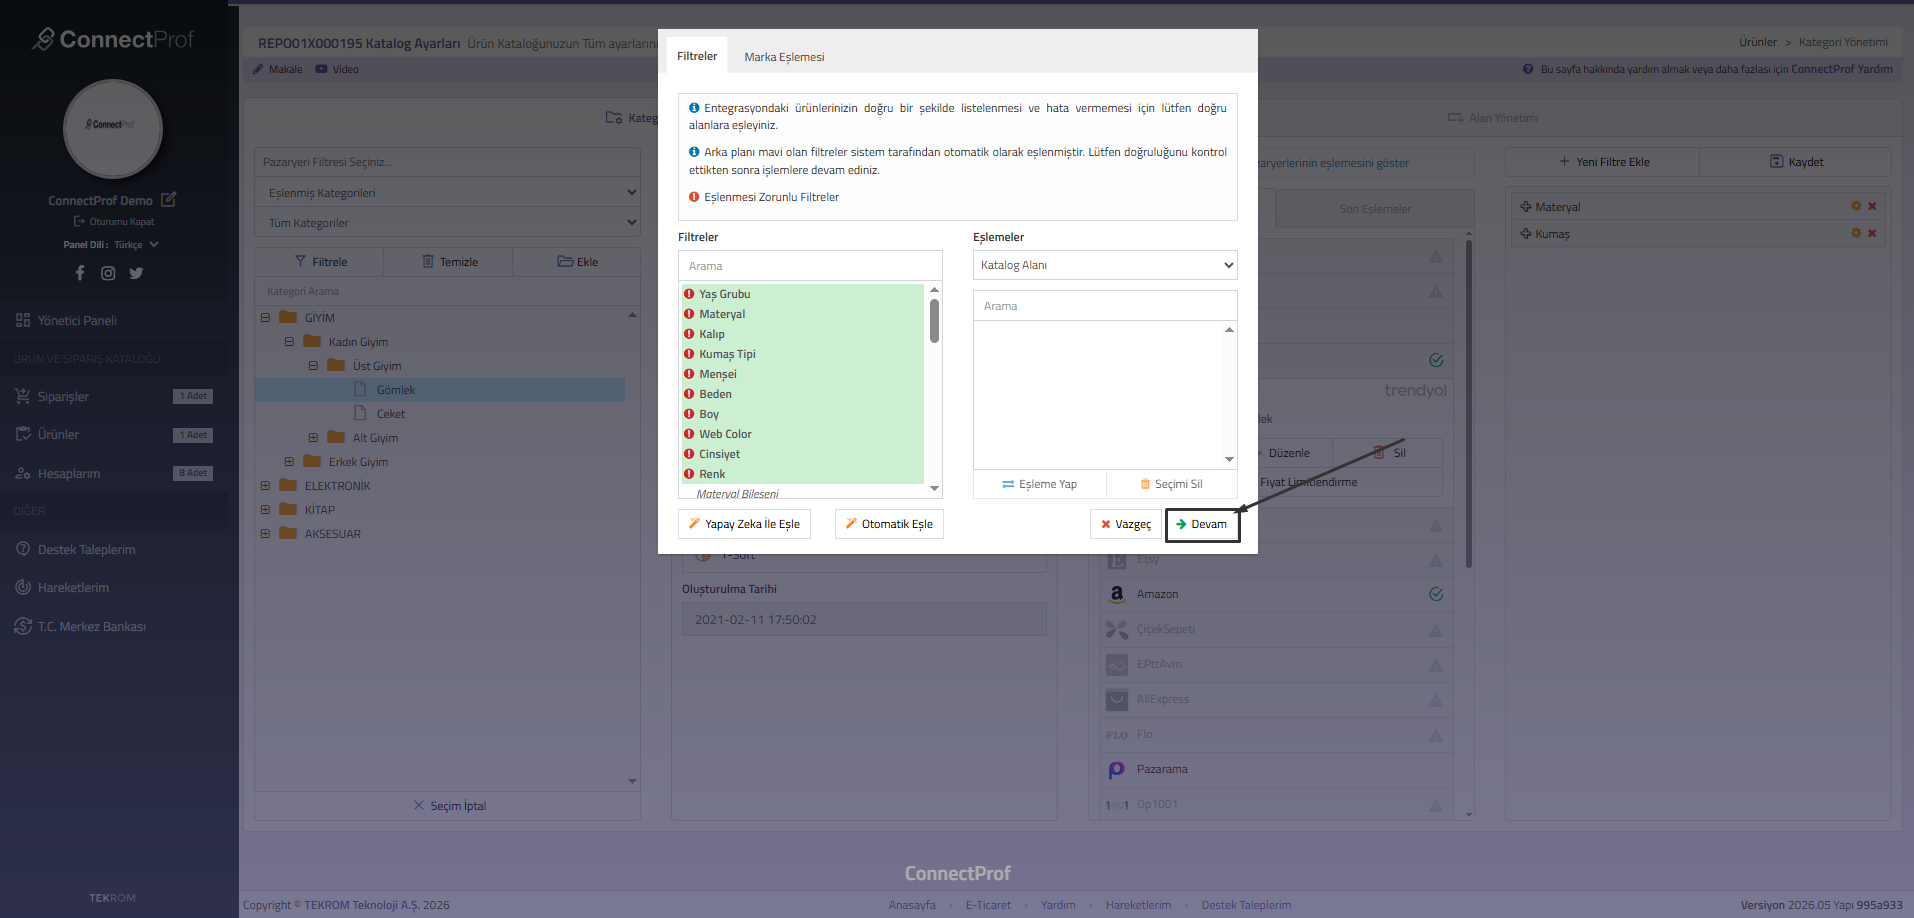Open the Katalog Alanı dropdown
The width and height of the screenshot is (1914, 918).
pos(1105,265)
